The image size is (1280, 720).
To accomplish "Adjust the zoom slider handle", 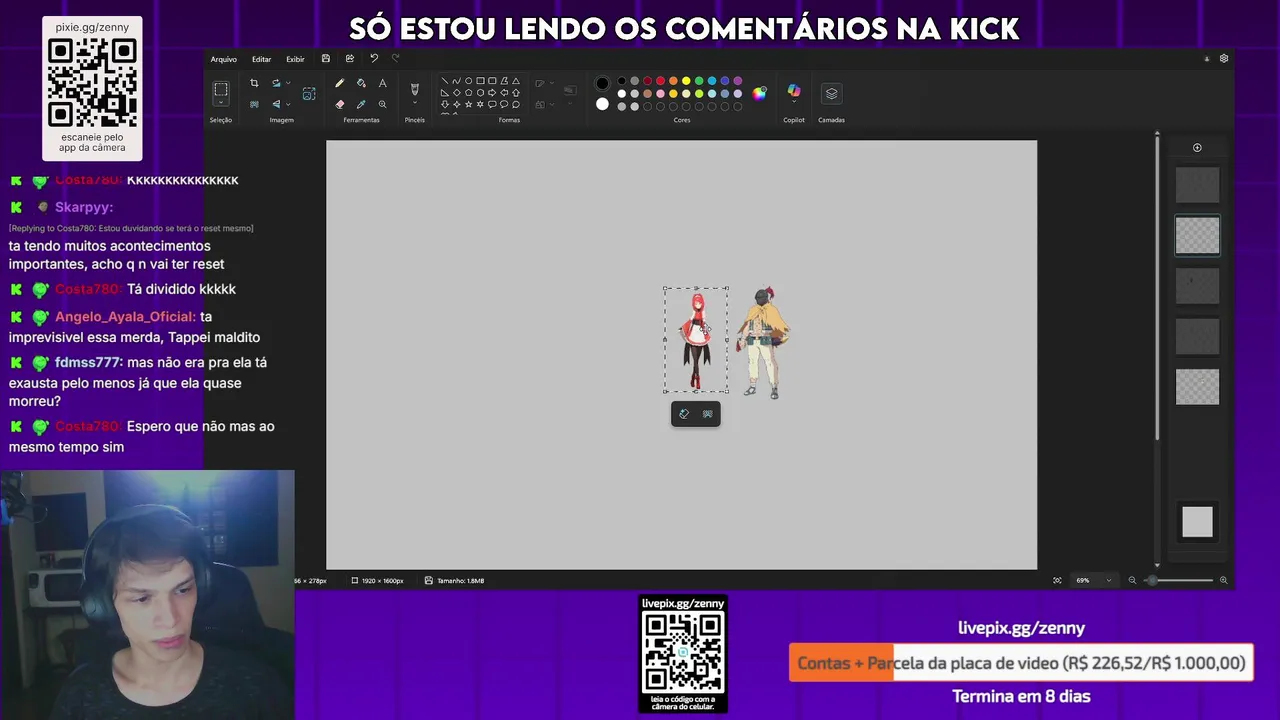I will coord(1152,580).
